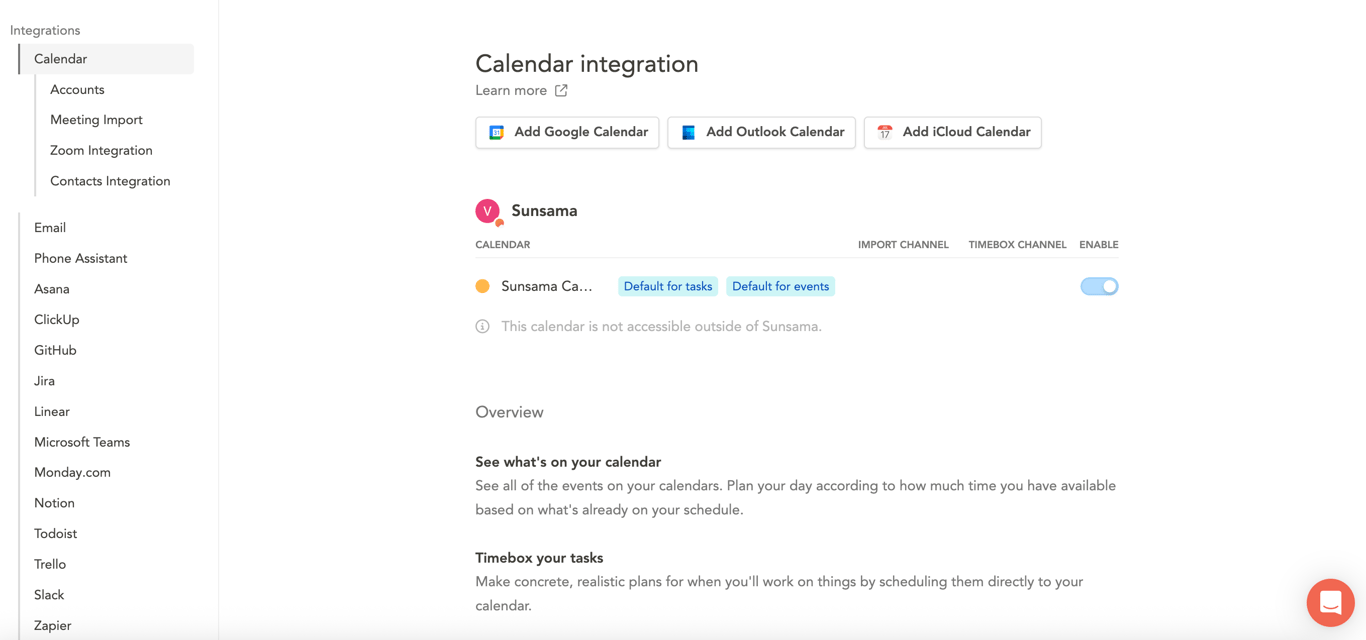Click the Learn more link
Image resolution: width=1366 pixels, height=640 pixels.
click(511, 91)
